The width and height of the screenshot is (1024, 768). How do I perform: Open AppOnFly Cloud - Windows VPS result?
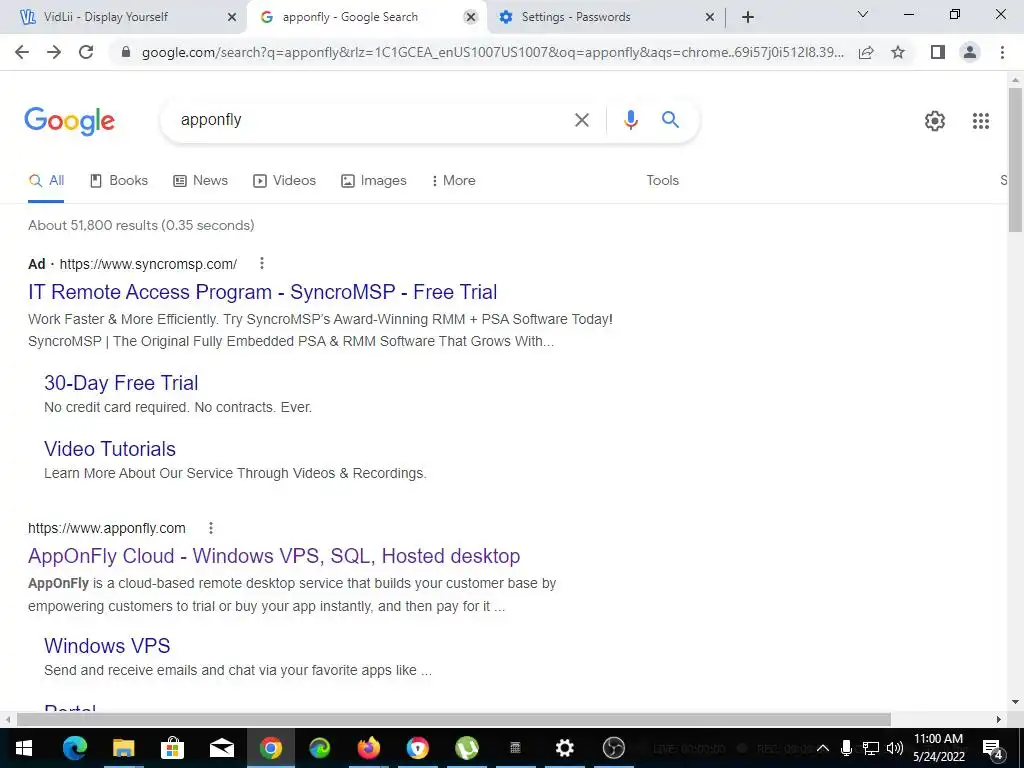[274, 556]
